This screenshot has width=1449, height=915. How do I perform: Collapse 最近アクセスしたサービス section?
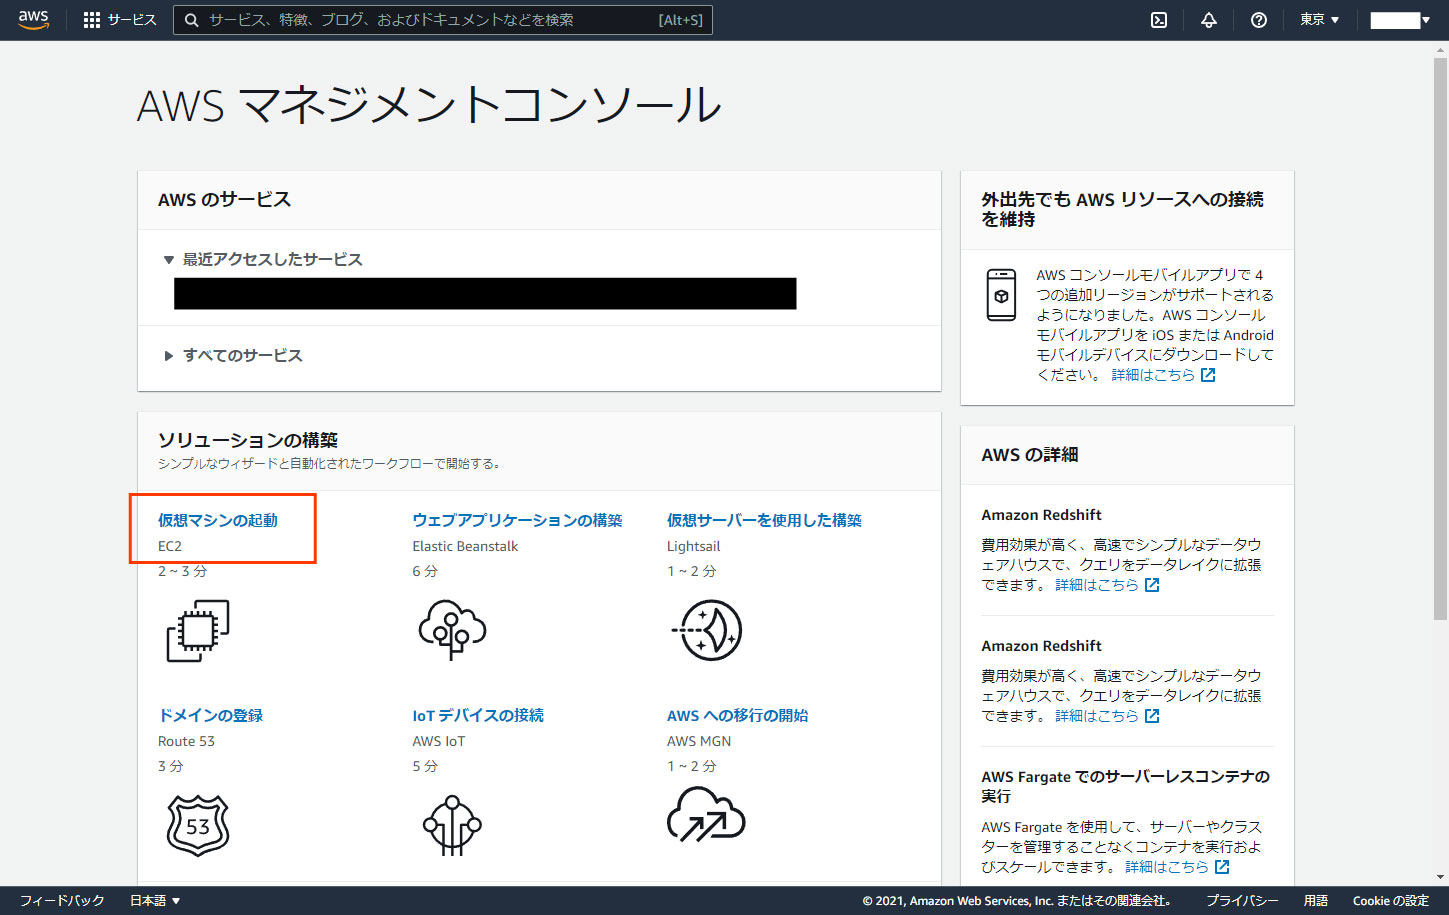(x=263, y=259)
